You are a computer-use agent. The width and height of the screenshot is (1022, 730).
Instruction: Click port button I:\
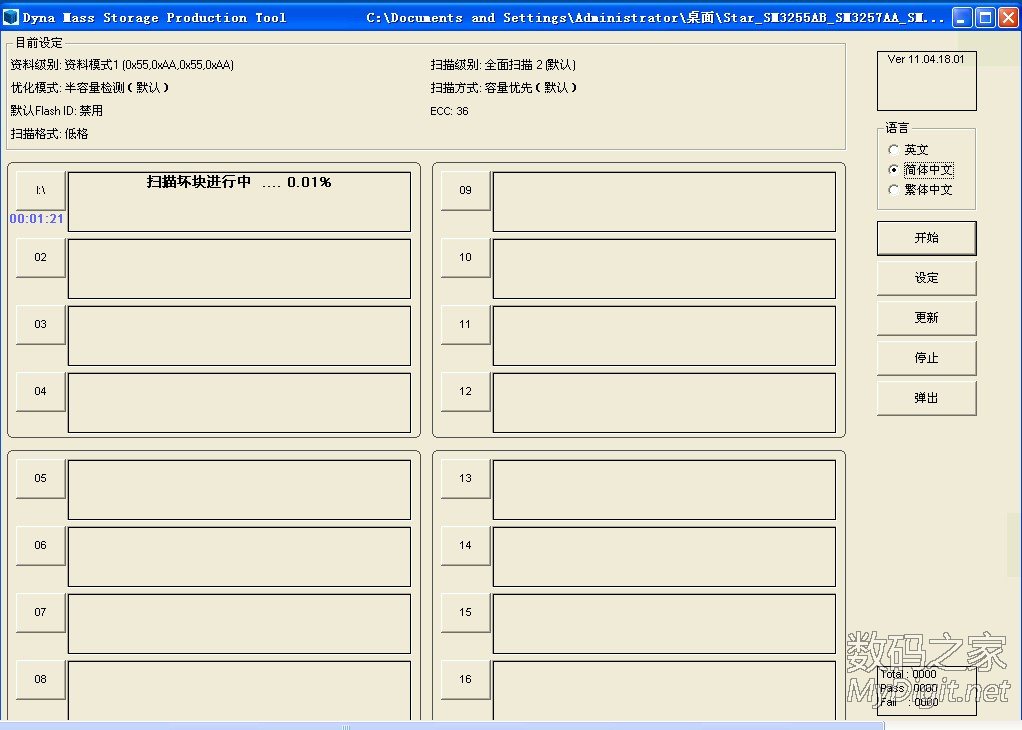coord(40,190)
